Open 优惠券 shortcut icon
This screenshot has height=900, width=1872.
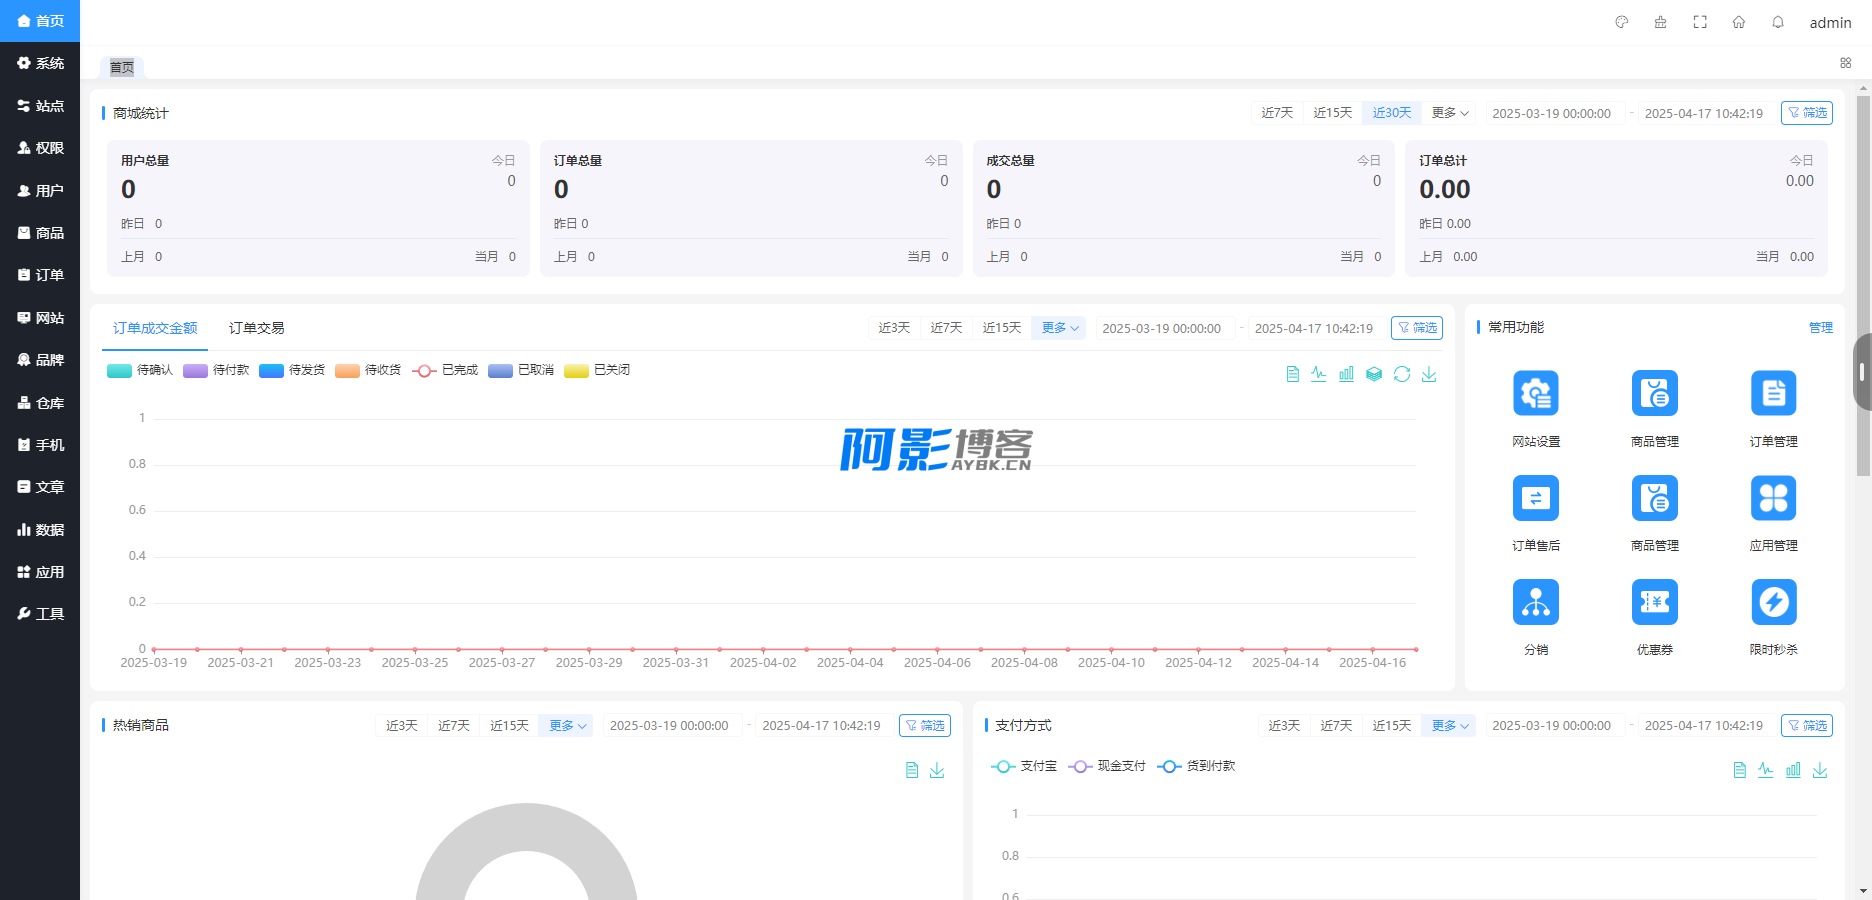coord(1655,602)
